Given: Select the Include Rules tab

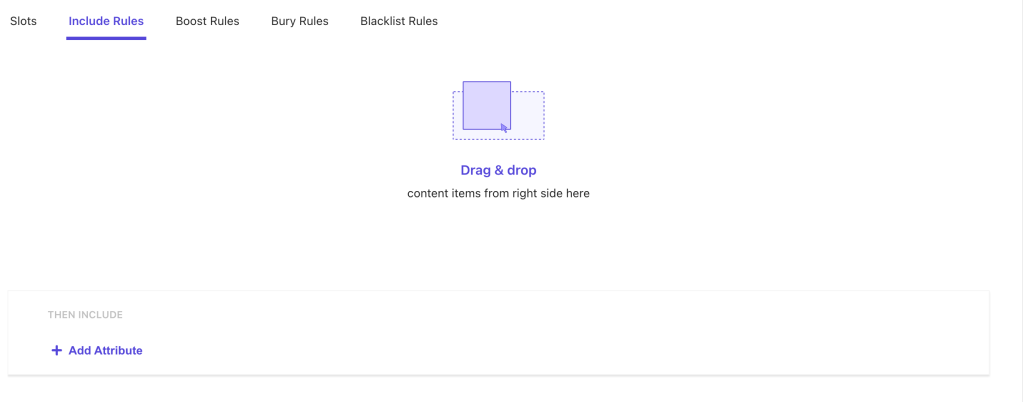Looking at the screenshot, I should click(106, 21).
